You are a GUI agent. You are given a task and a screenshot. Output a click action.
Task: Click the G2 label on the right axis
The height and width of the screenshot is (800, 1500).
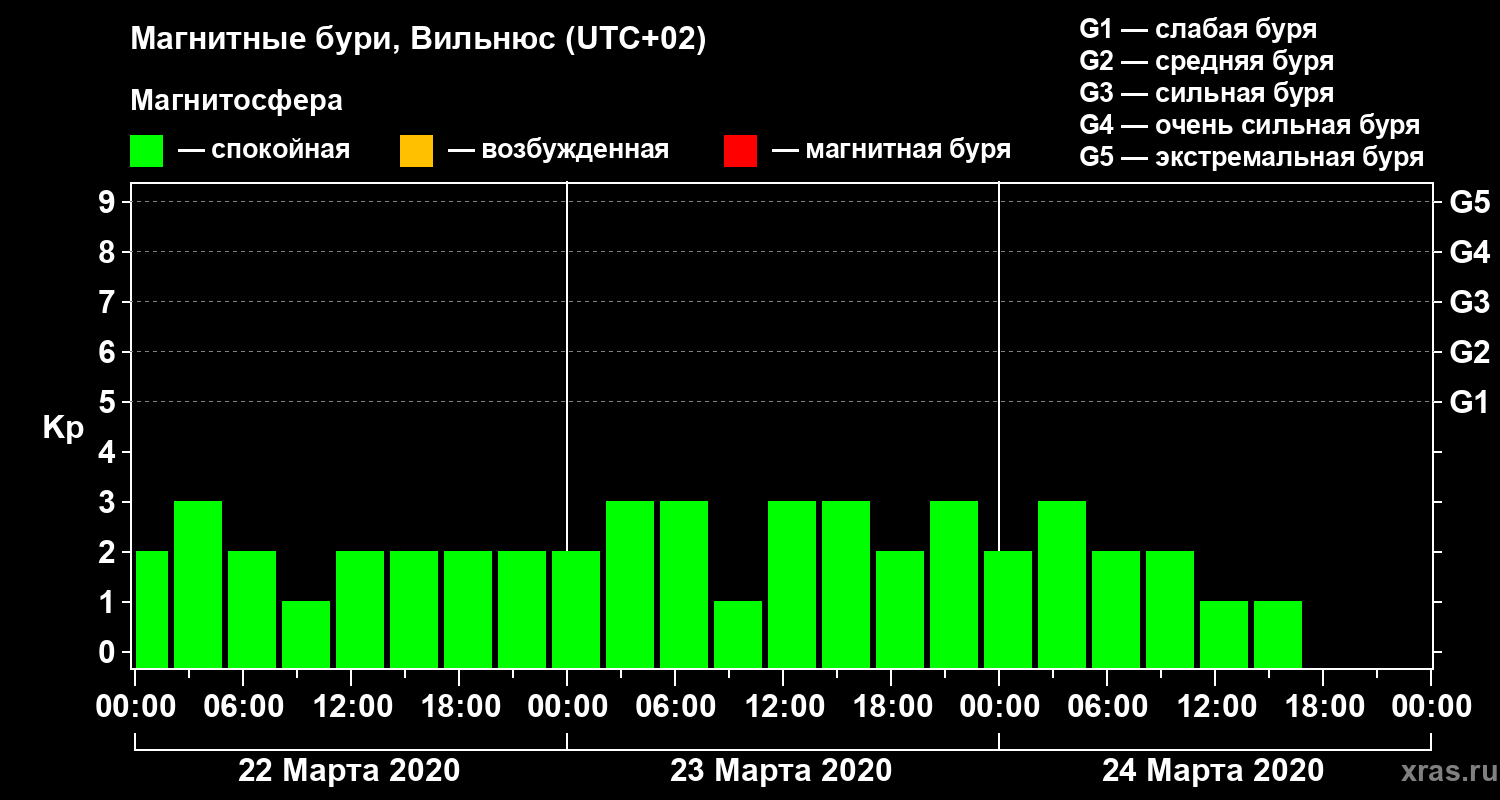click(x=1469, y=352)
